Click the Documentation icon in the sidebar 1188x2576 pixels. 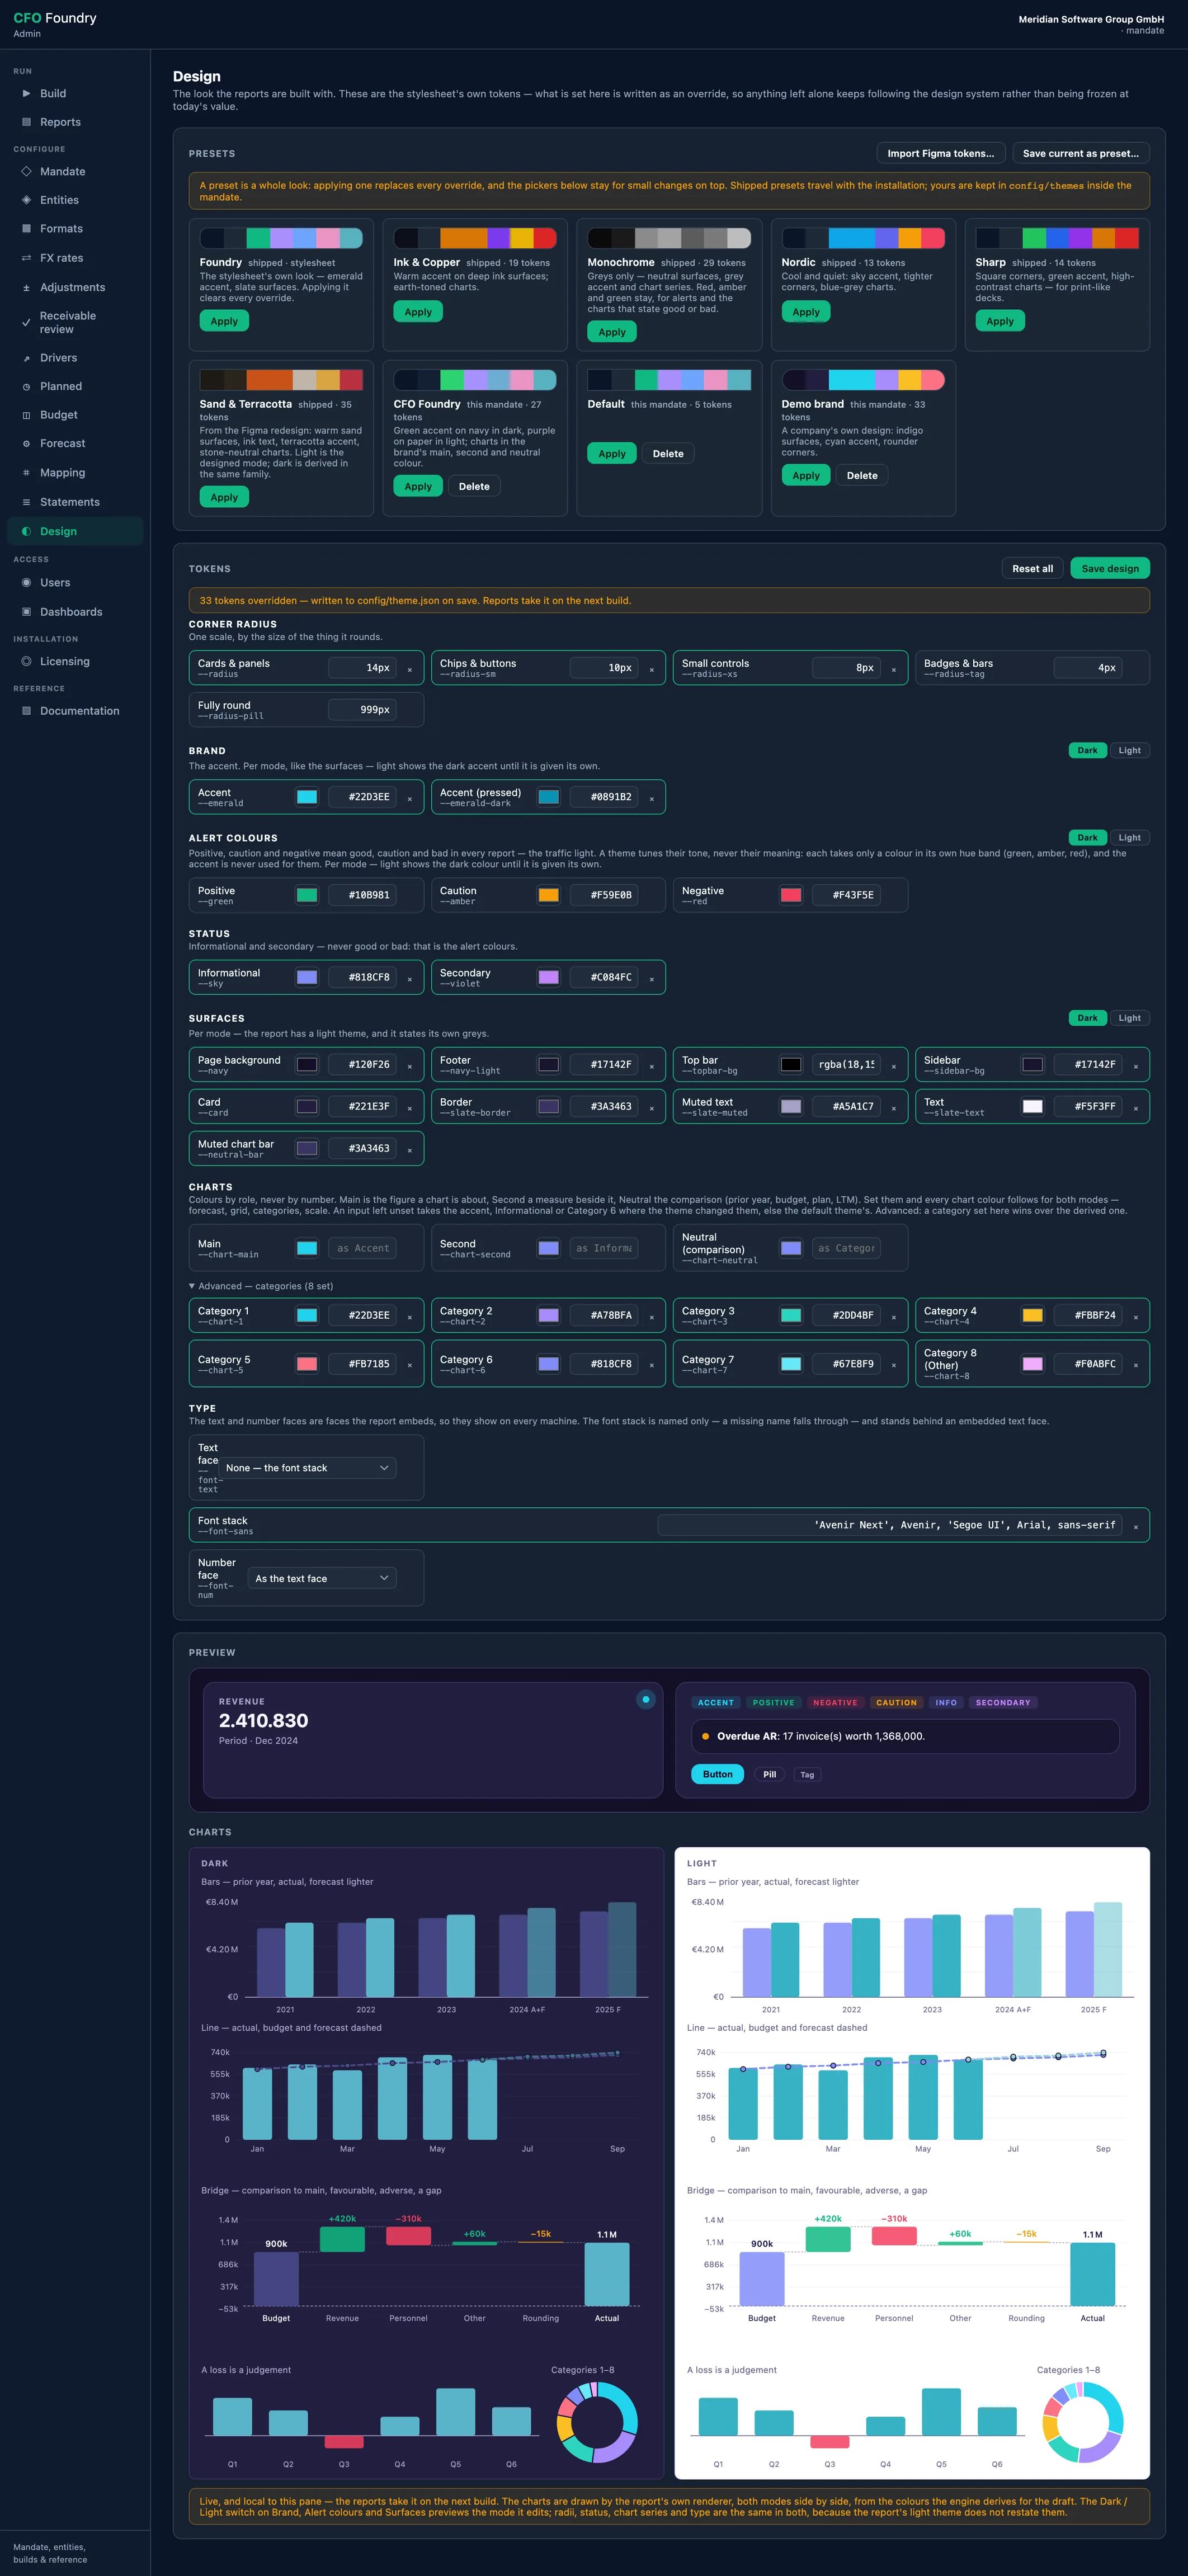point(26,711)
